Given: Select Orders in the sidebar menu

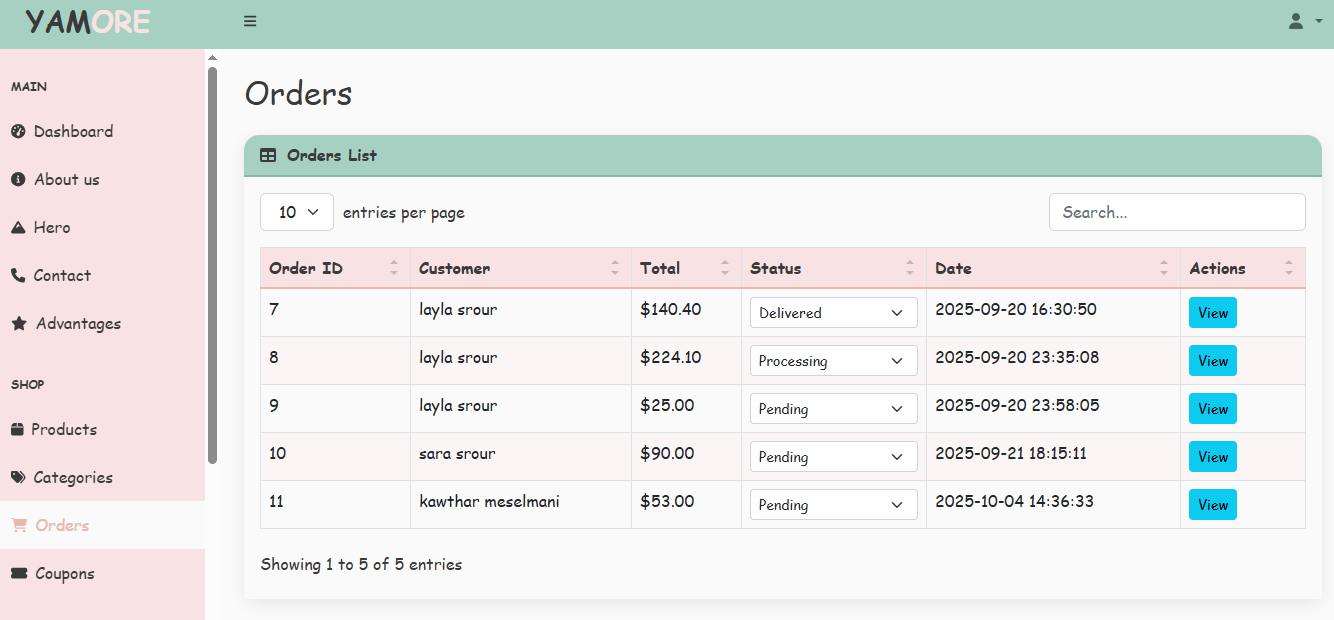Looking at the screenshot, I should (x=62, y=525).
